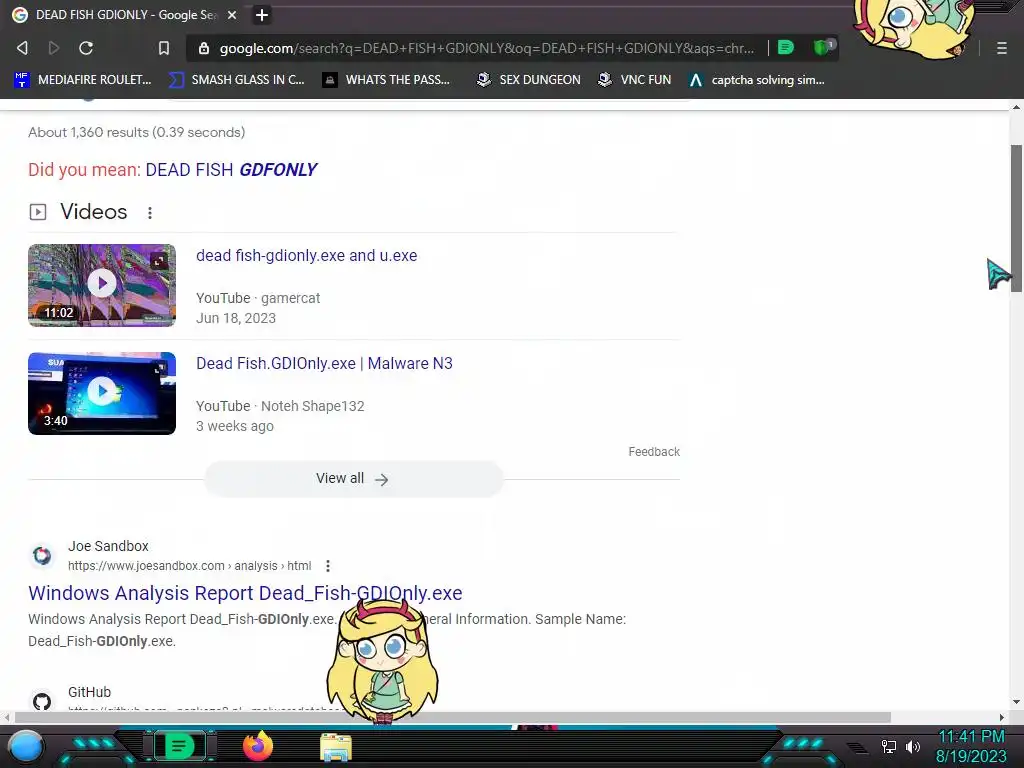Click 'YouTube · Noteh Shape132' source text

[280, 406]
